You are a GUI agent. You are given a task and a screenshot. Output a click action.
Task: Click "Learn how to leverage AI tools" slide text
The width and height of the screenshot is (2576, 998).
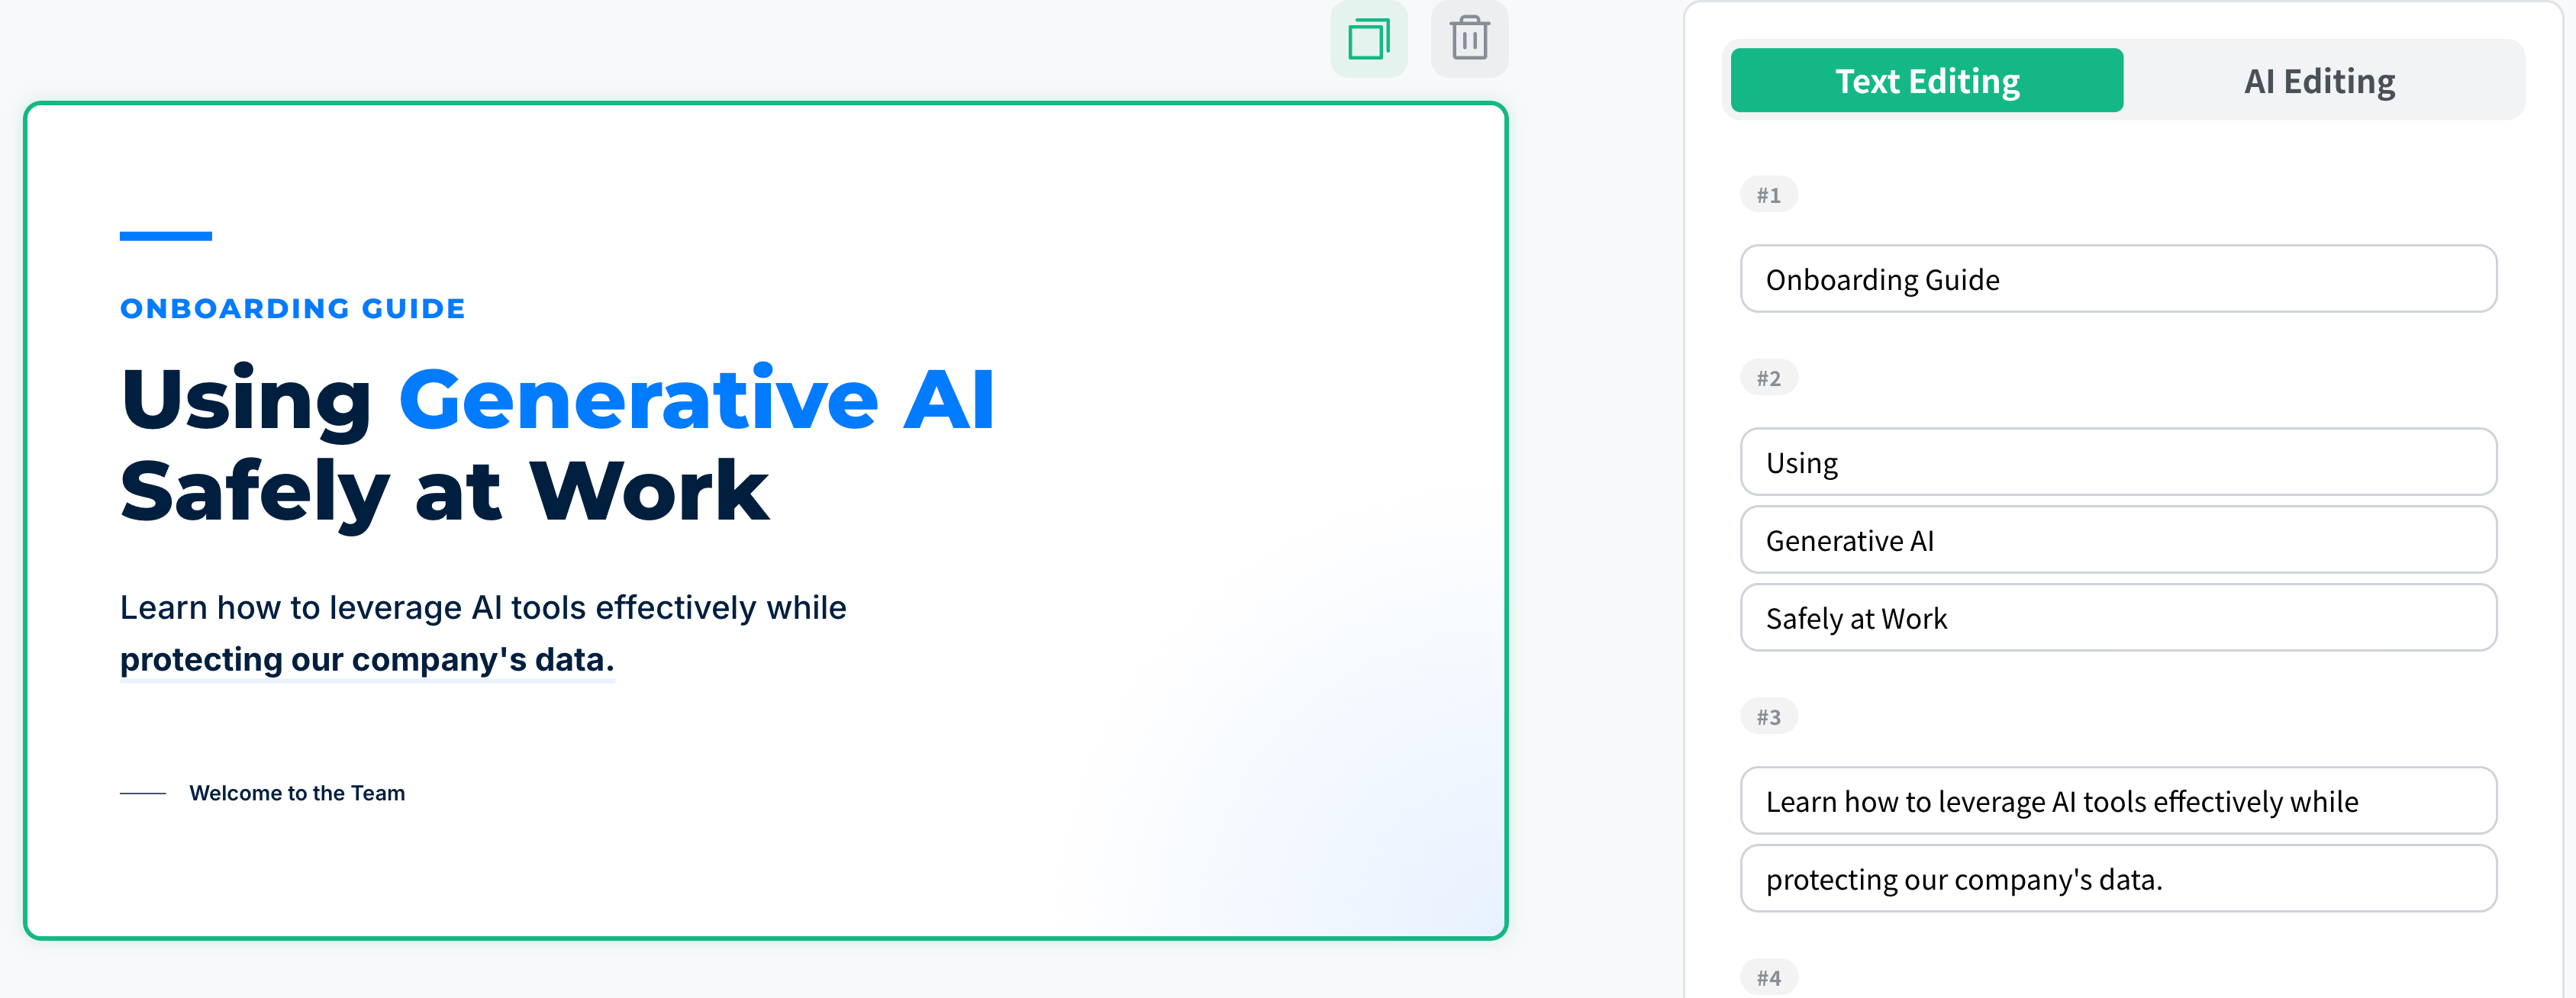[x=483, y=608]
